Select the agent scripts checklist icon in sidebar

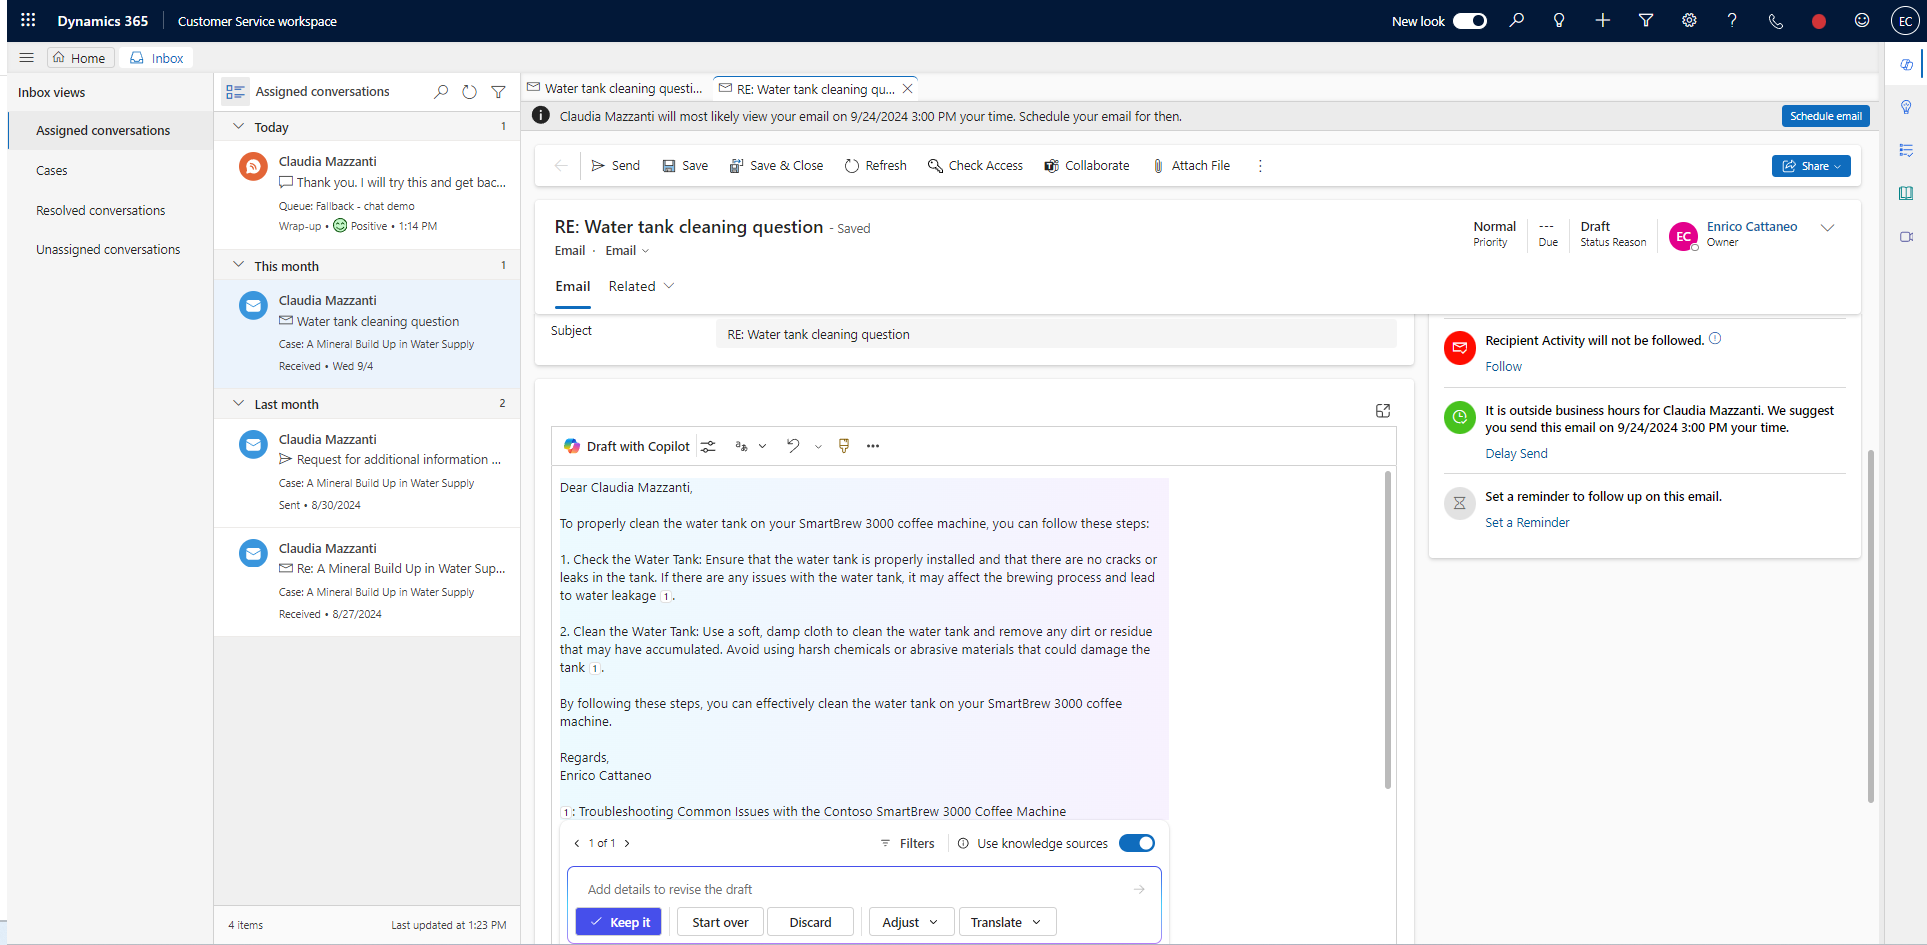[1908, 150]
